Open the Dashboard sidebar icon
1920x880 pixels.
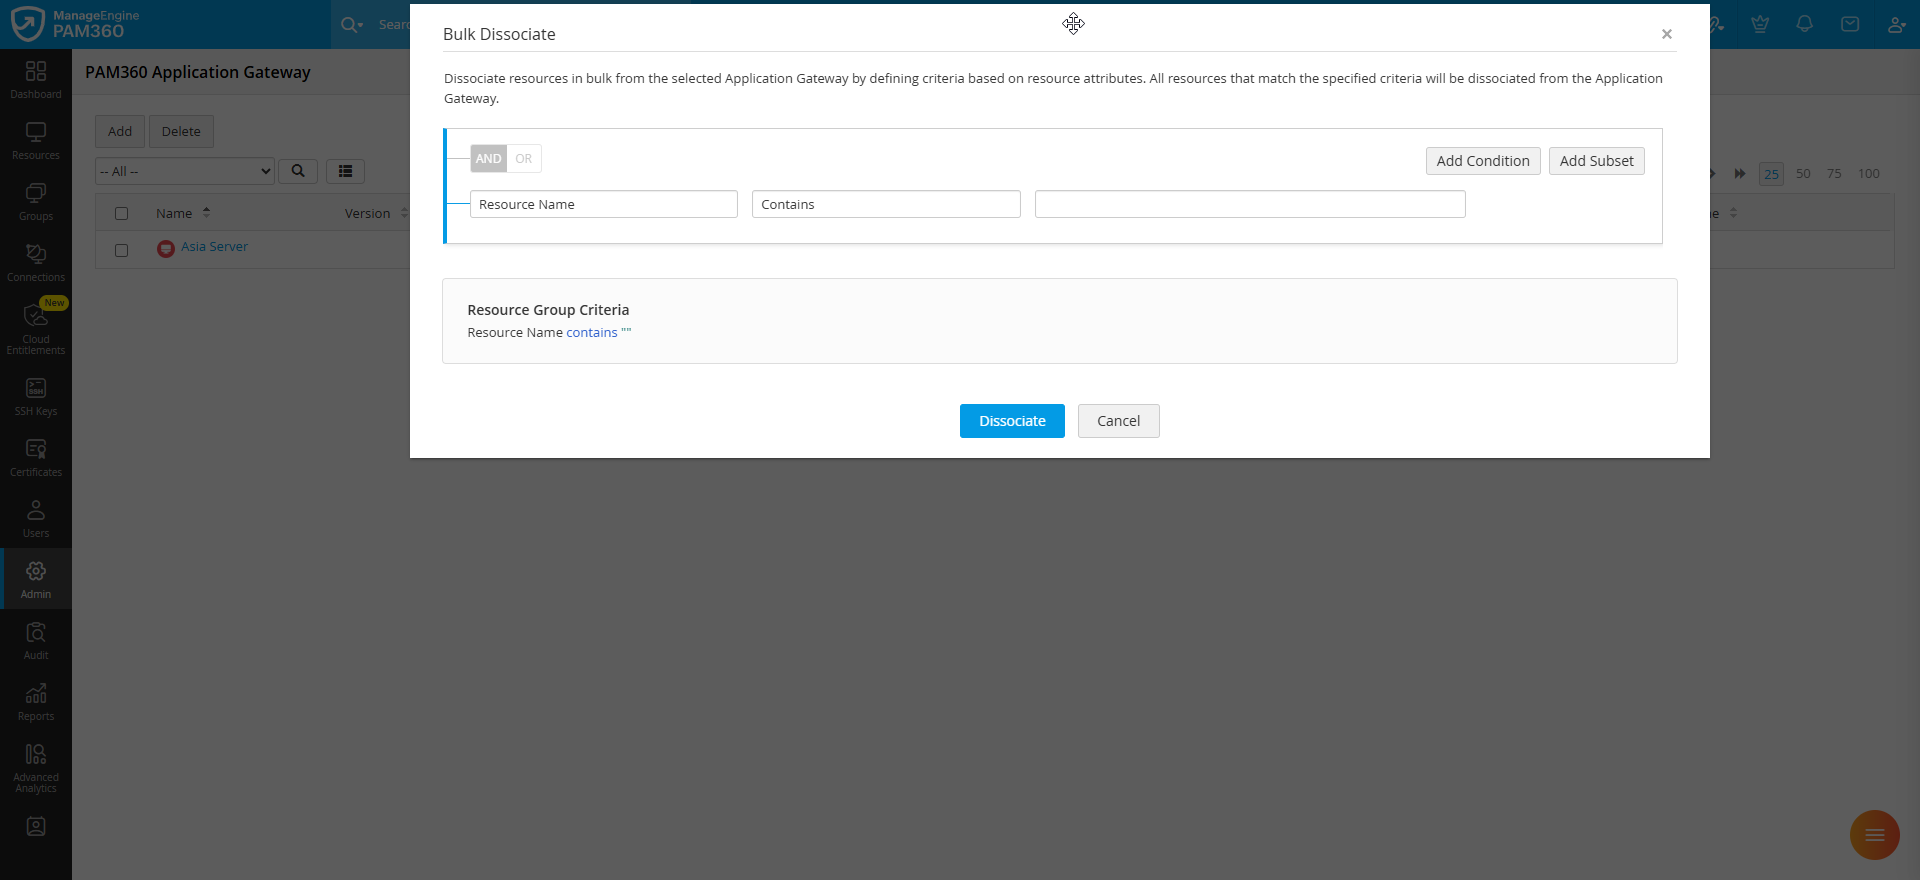[36, 79]
